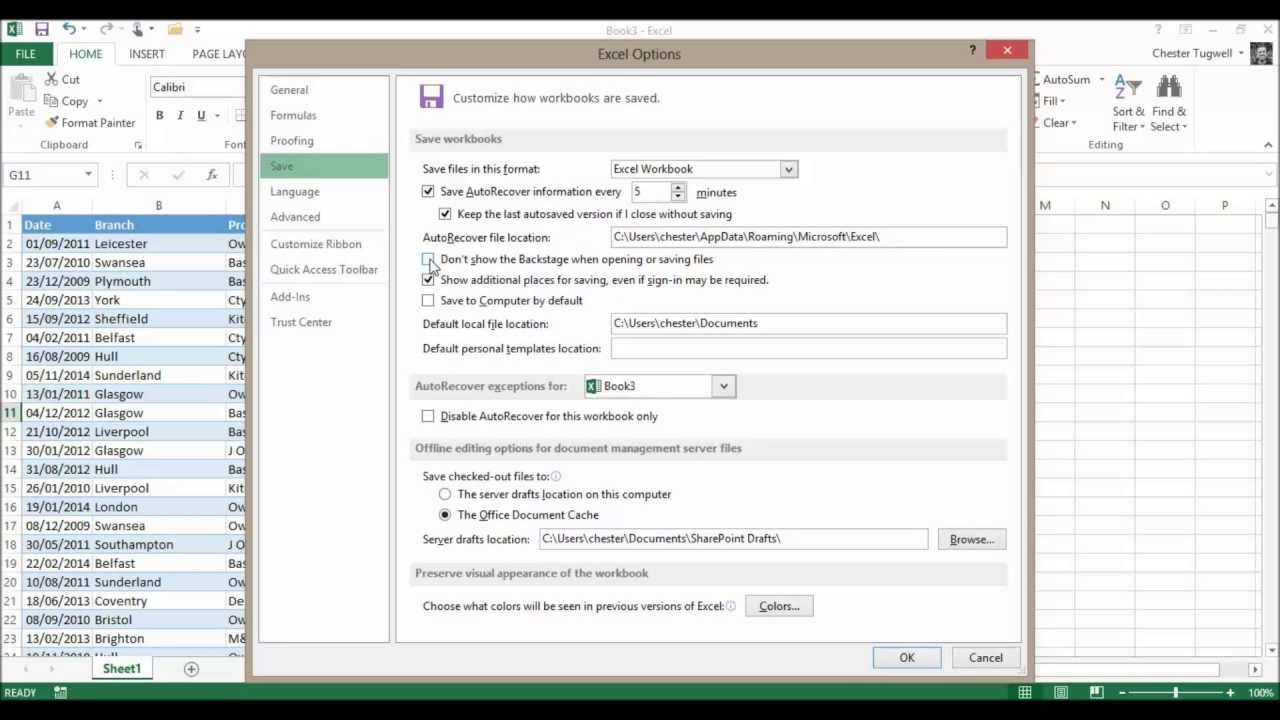Click AutoRecover file location text field
Viewport: 1280px width, 720px height.
(x=808, y=237)
